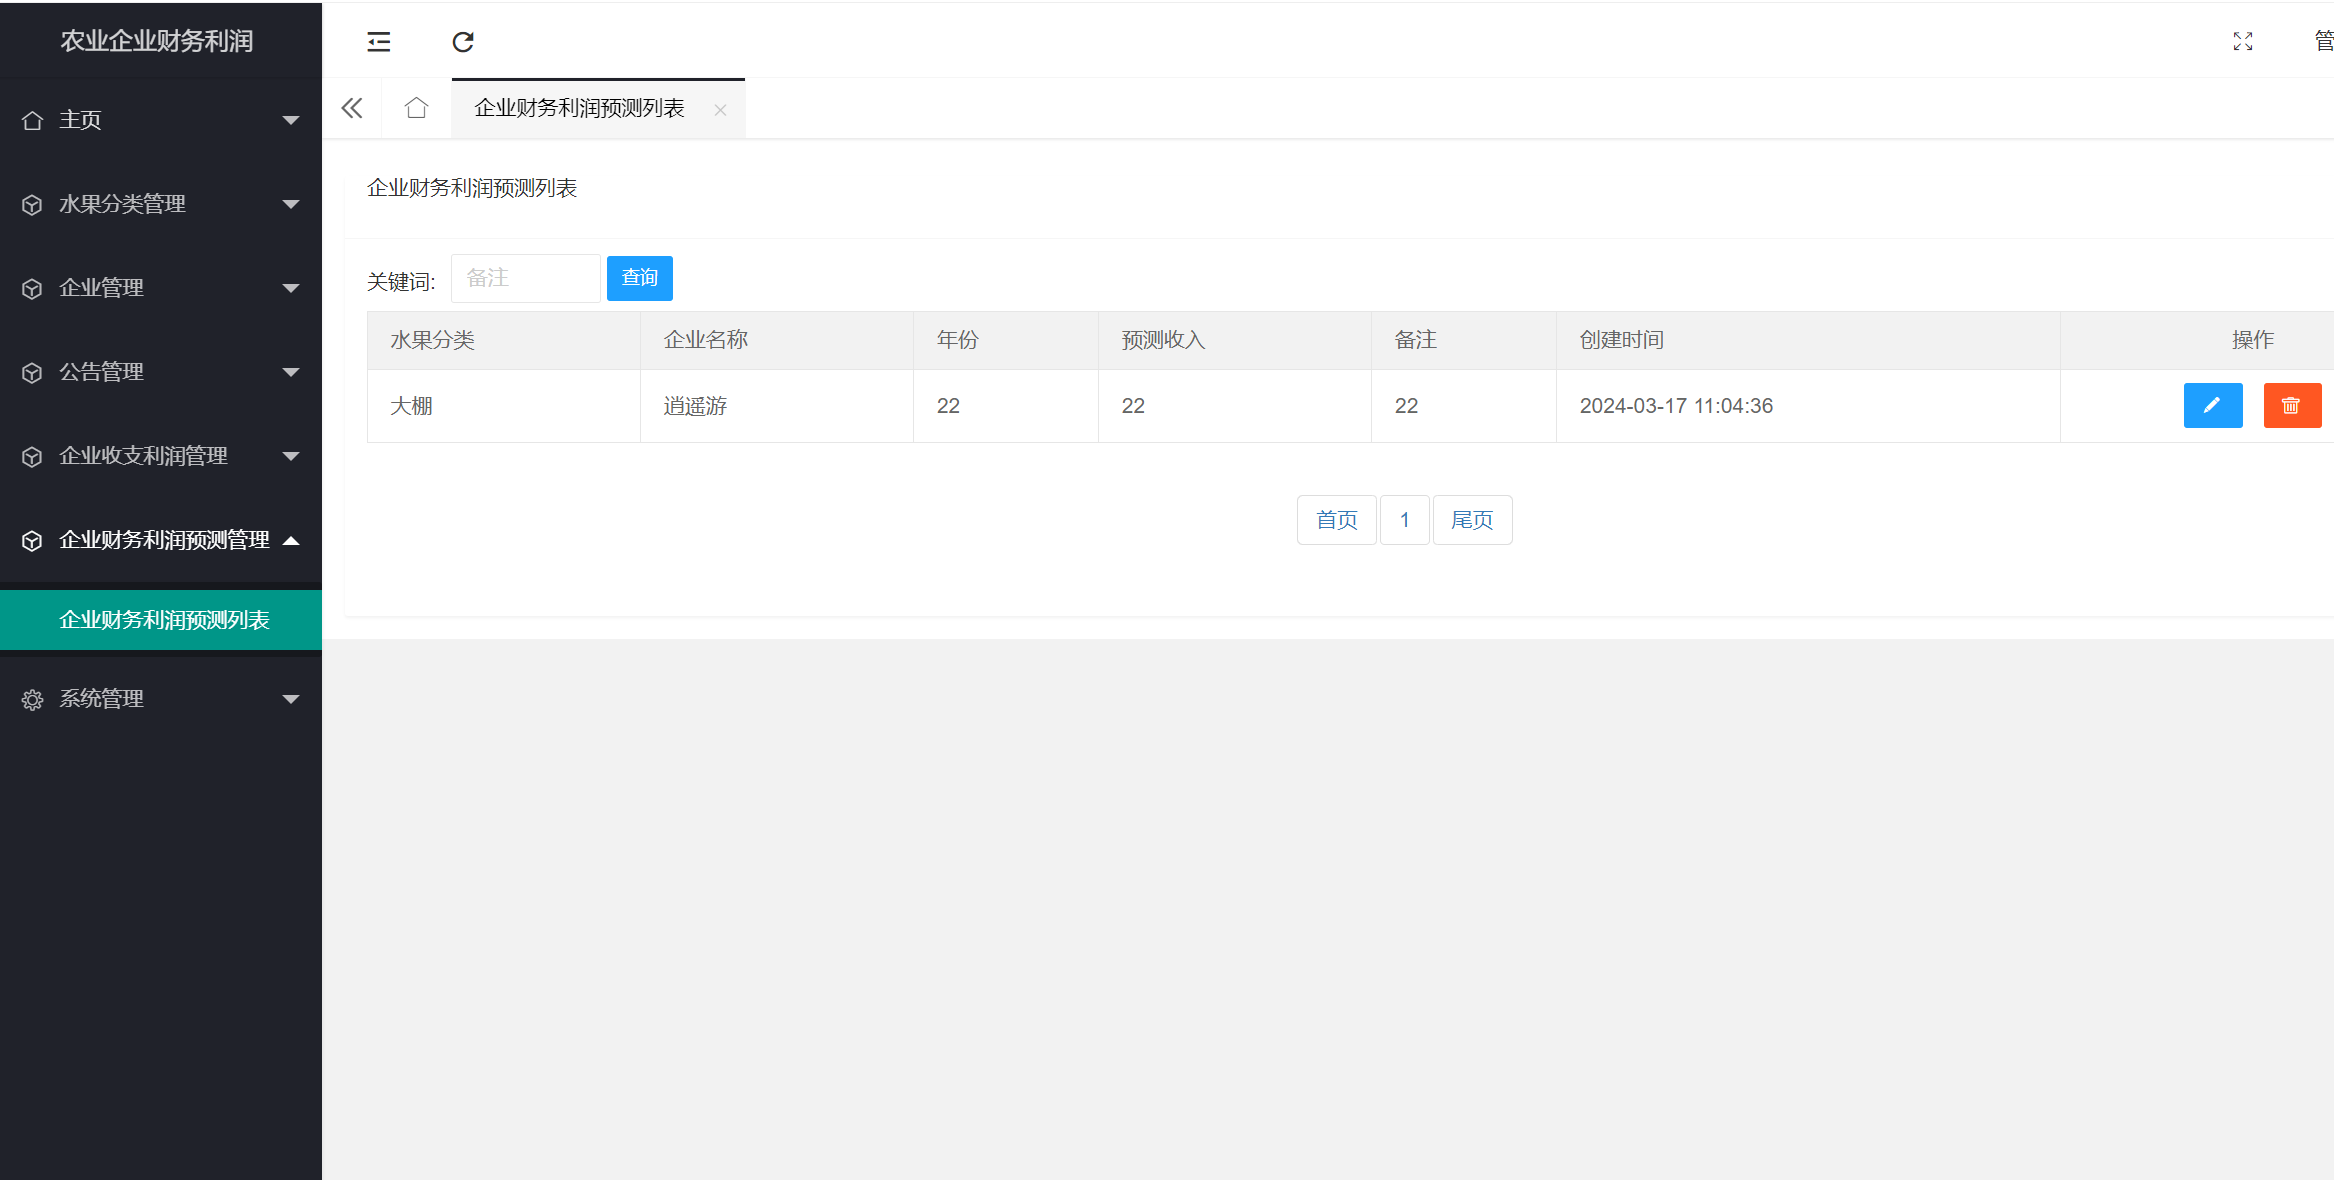Click the refresh page icon
The height and width of the screenshot is (1180, 2334).
(463, 42)
